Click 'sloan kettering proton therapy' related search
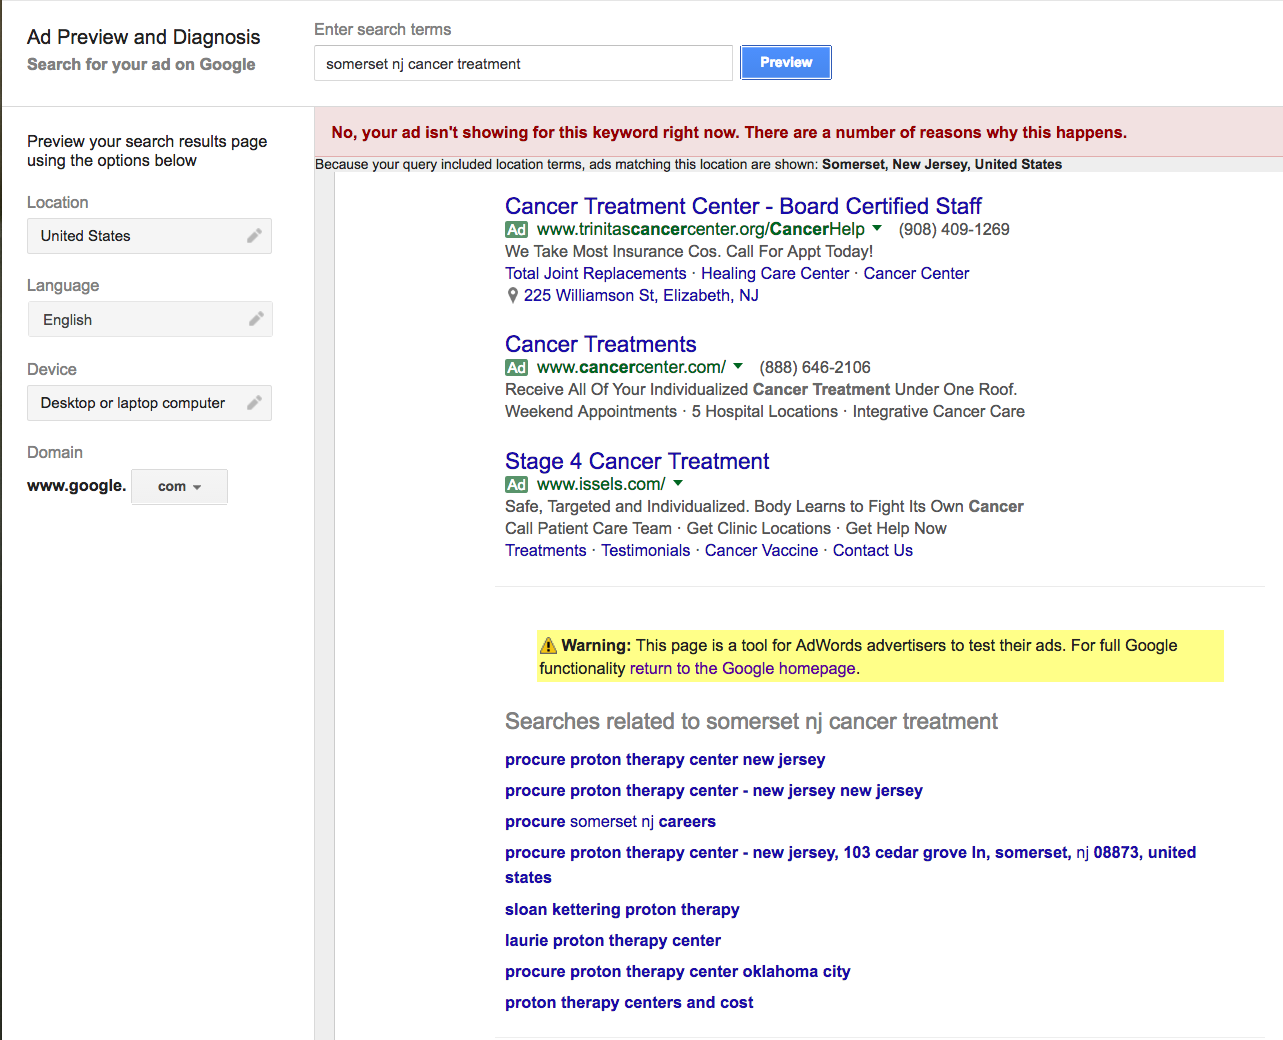1283x1040 pixels. (622, 909)
